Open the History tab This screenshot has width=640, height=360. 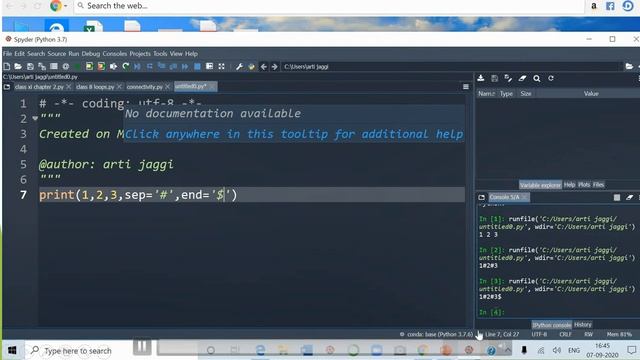point(582,324)
